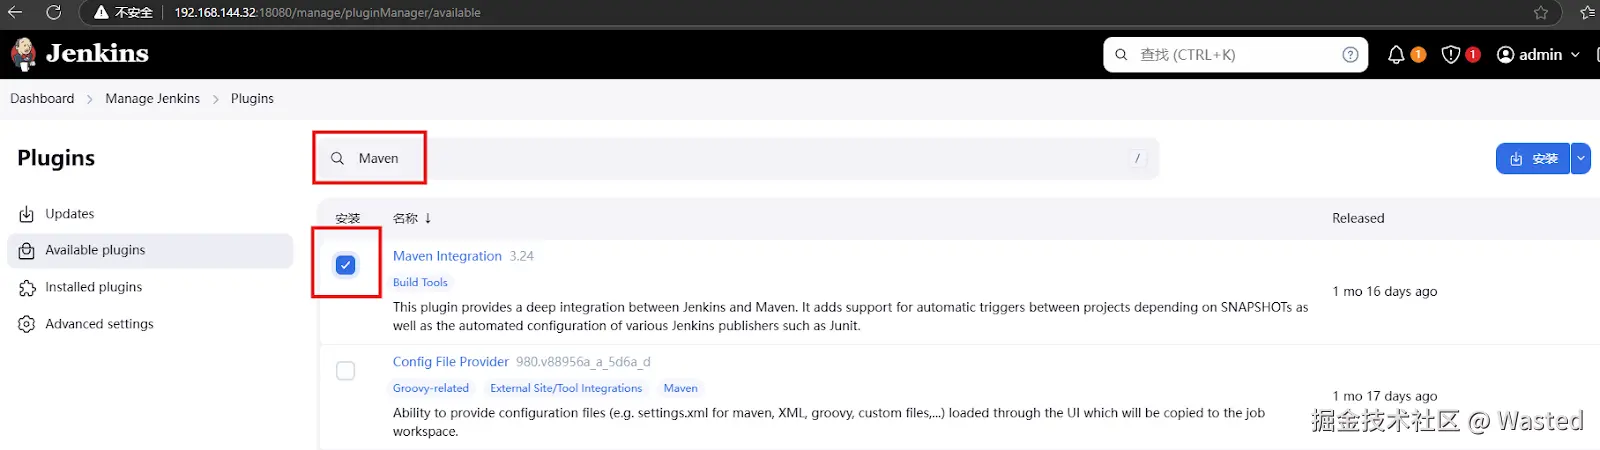Go to Manage Jenkins breadcrumb
The height and width of the screenshot is (450, 1600).
click(x=153, y=99)
